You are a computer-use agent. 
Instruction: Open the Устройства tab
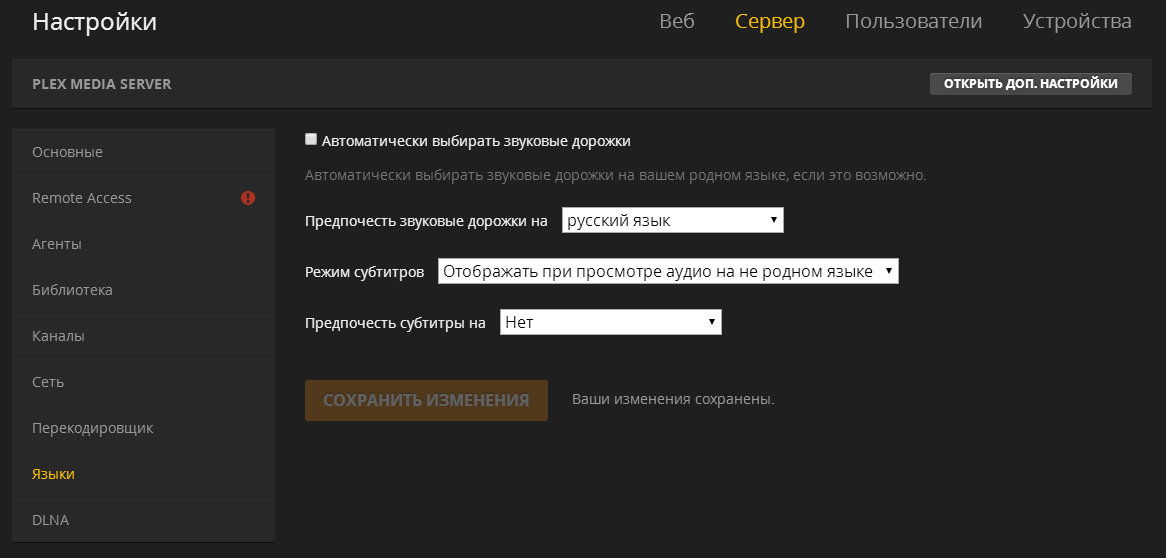1076,21
